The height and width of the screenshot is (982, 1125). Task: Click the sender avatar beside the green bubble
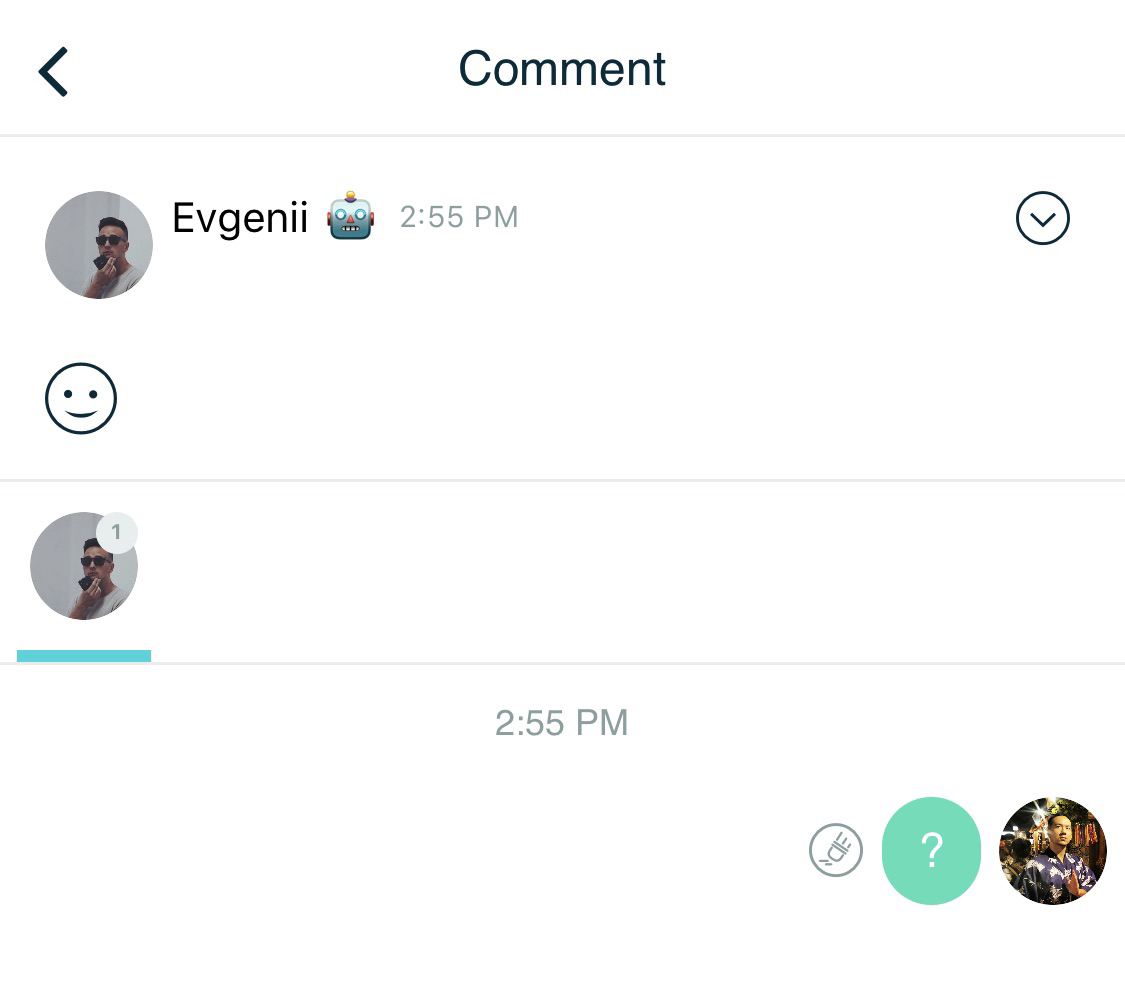click(x=1052, y=851)
